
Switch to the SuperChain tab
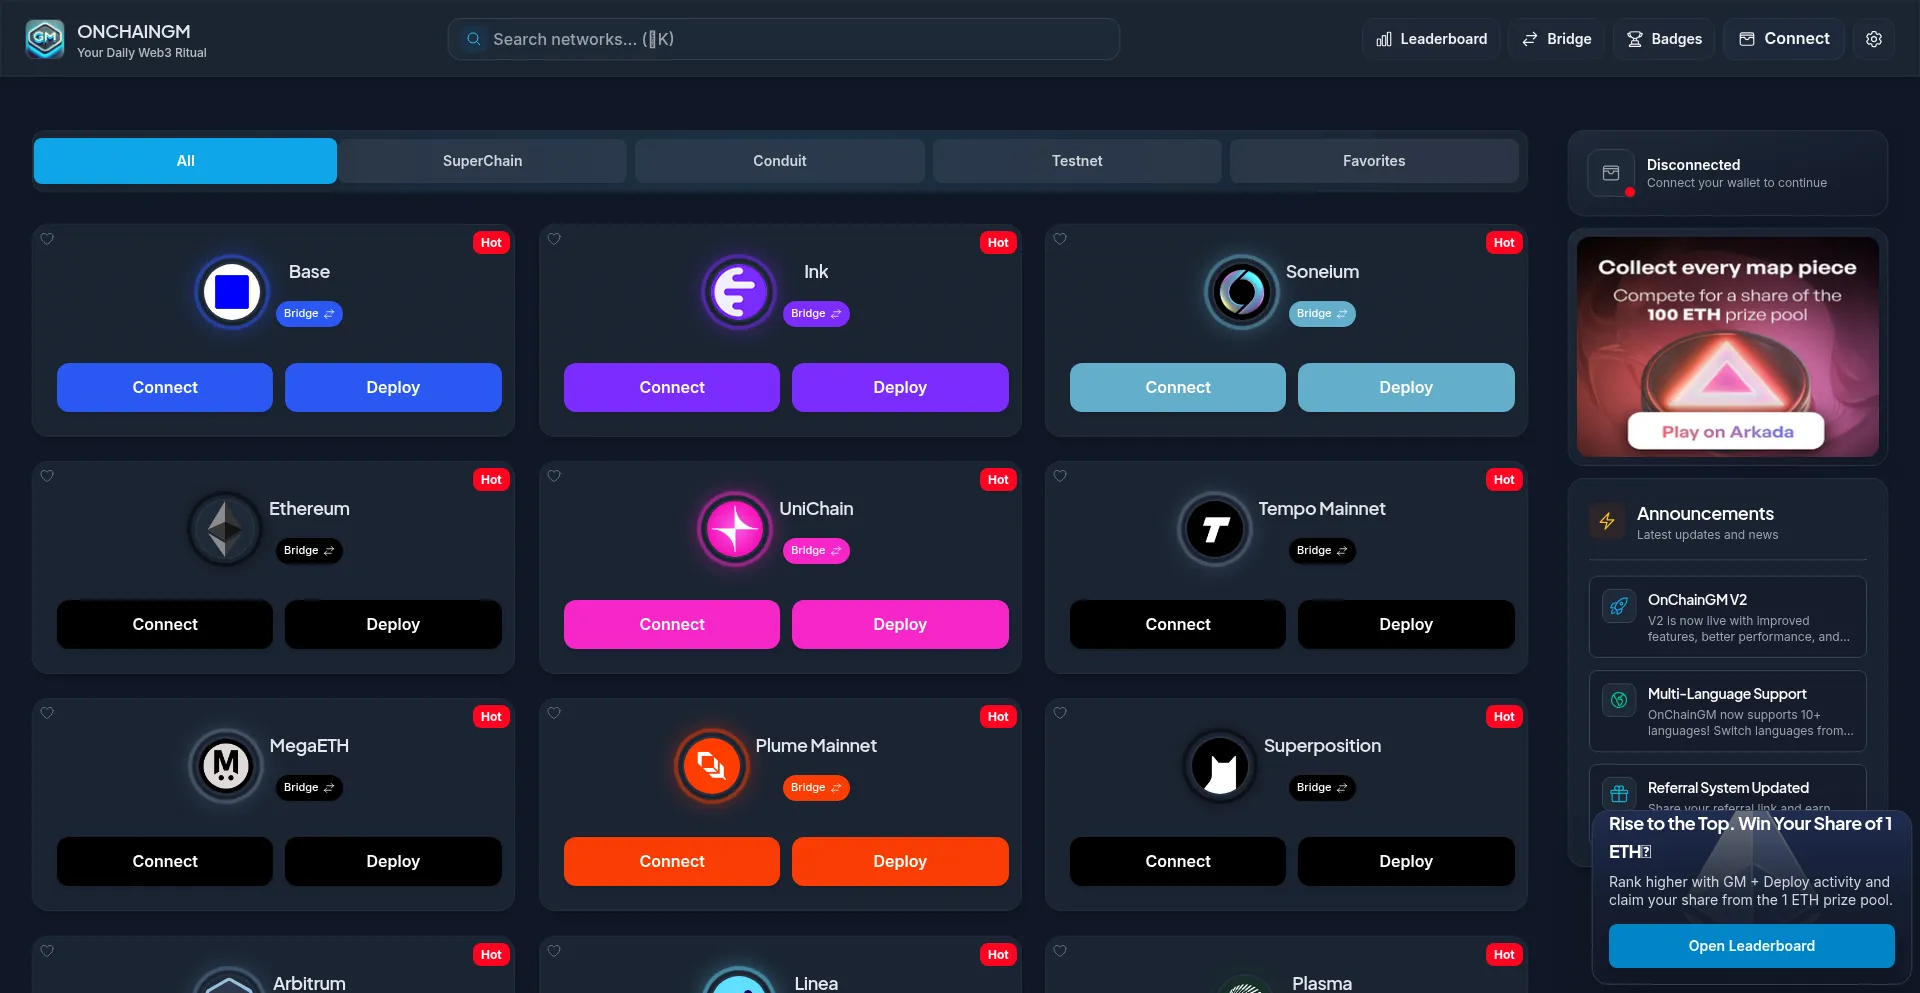[482, 161]
